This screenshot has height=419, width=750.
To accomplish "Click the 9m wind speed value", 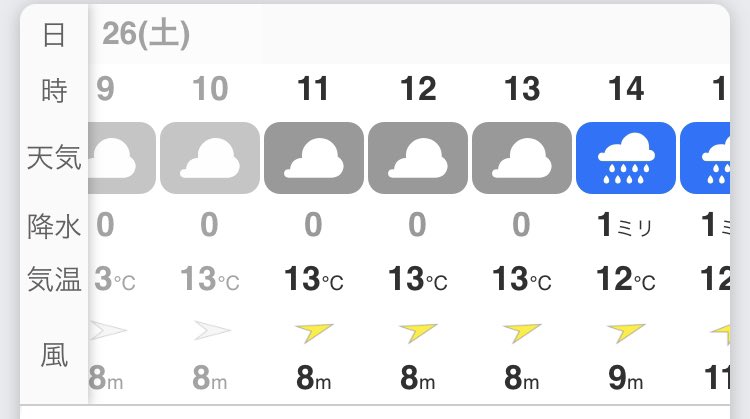I will (626, 378).
